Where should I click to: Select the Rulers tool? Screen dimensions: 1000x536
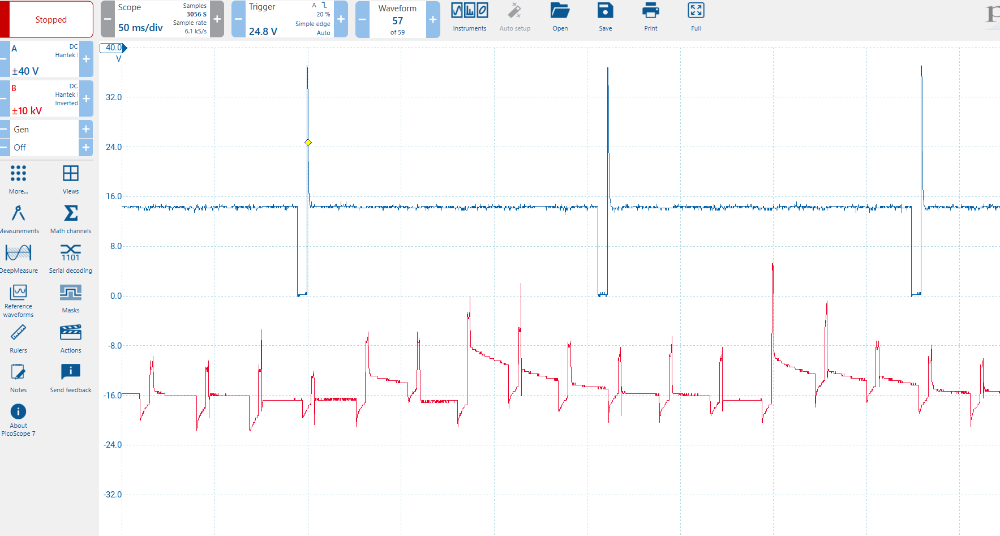click(x=18, y=337)
